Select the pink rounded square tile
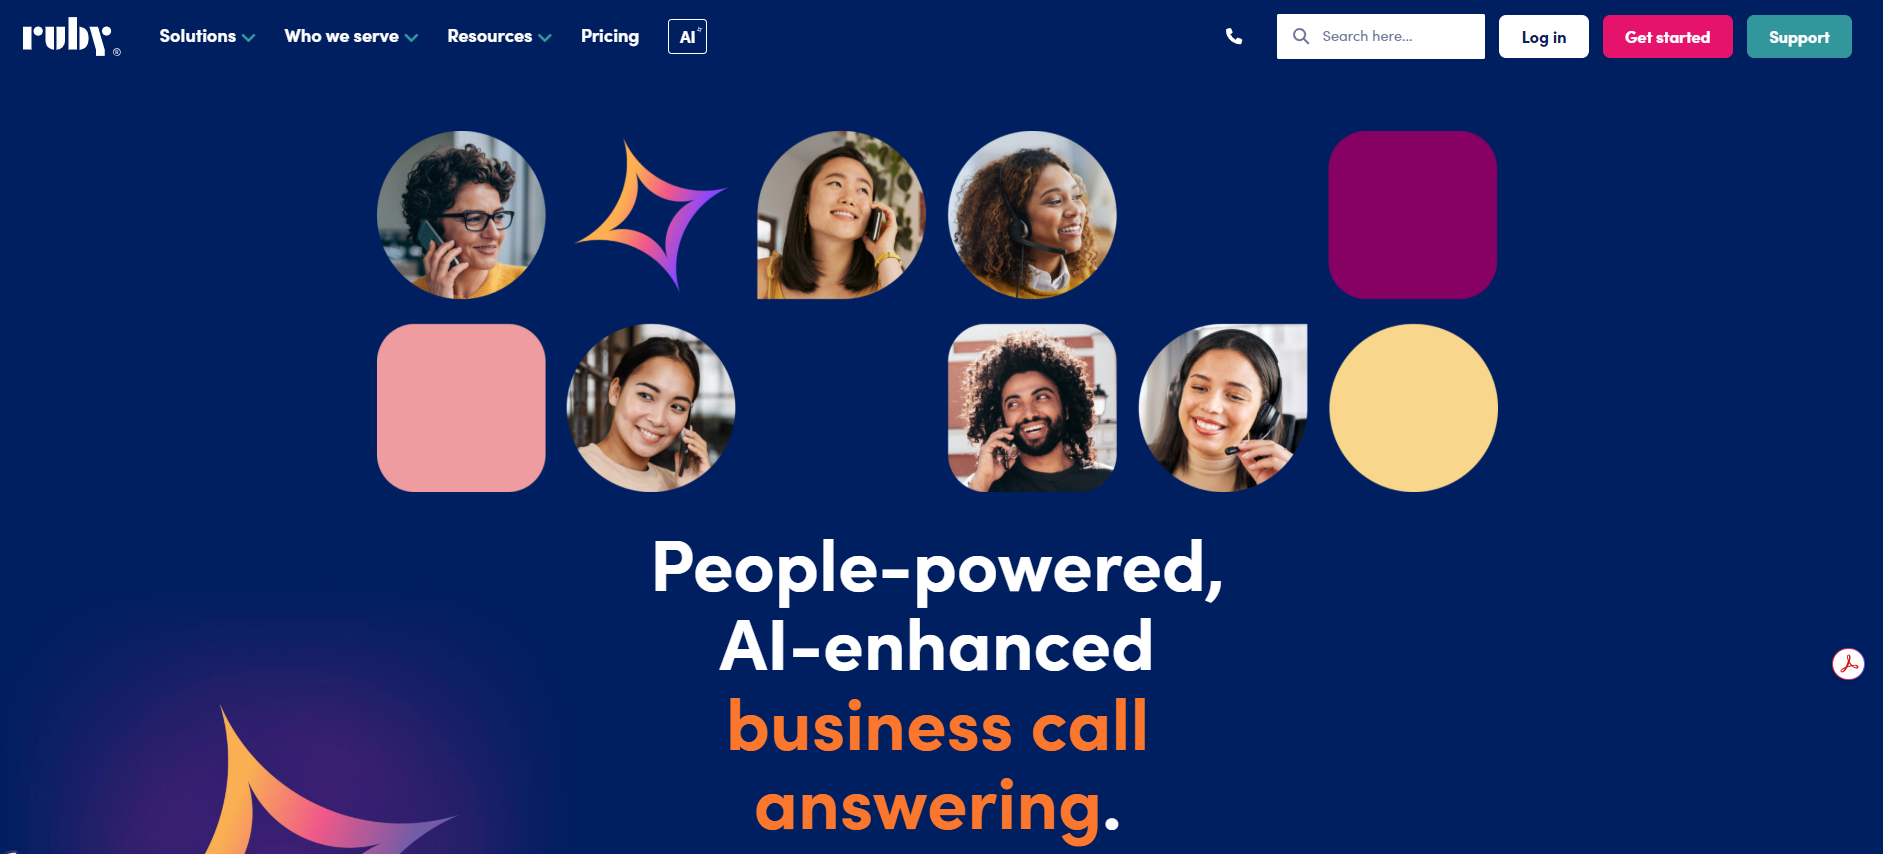Viewport: 1883px width, 854px height. pos(461,408)
